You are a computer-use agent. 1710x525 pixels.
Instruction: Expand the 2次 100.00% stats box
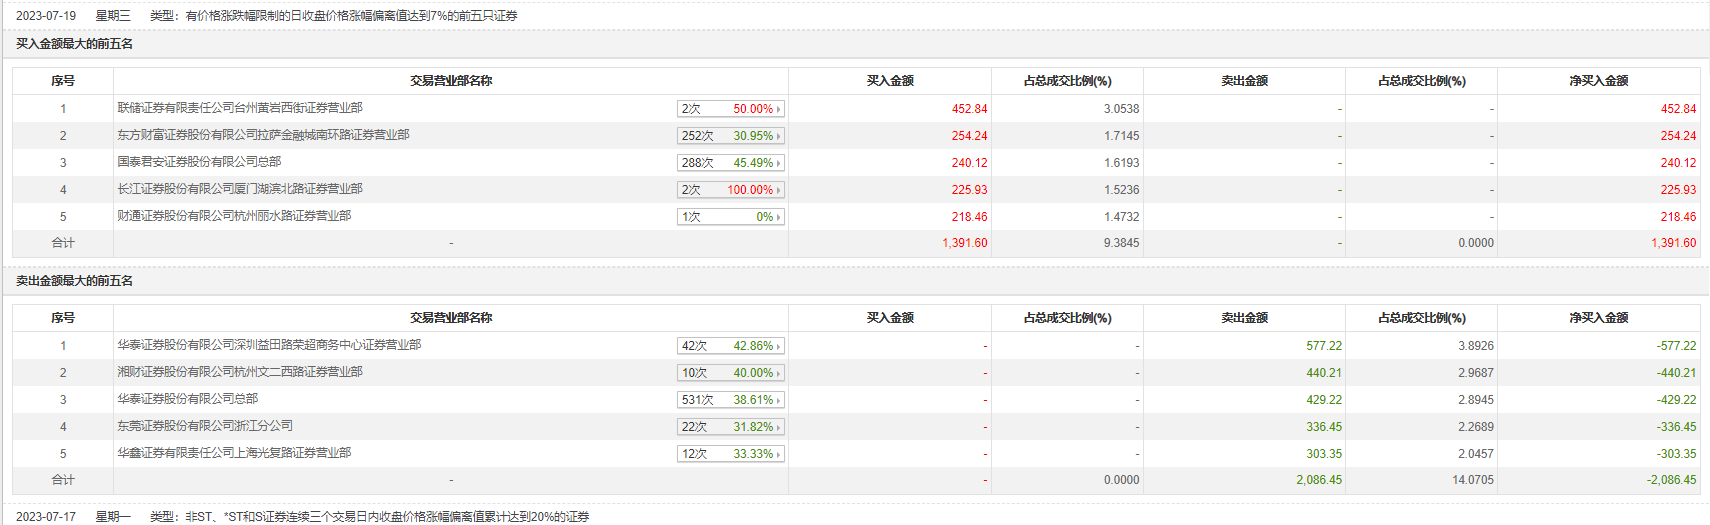pyautogui.click(x=730, y=190)
